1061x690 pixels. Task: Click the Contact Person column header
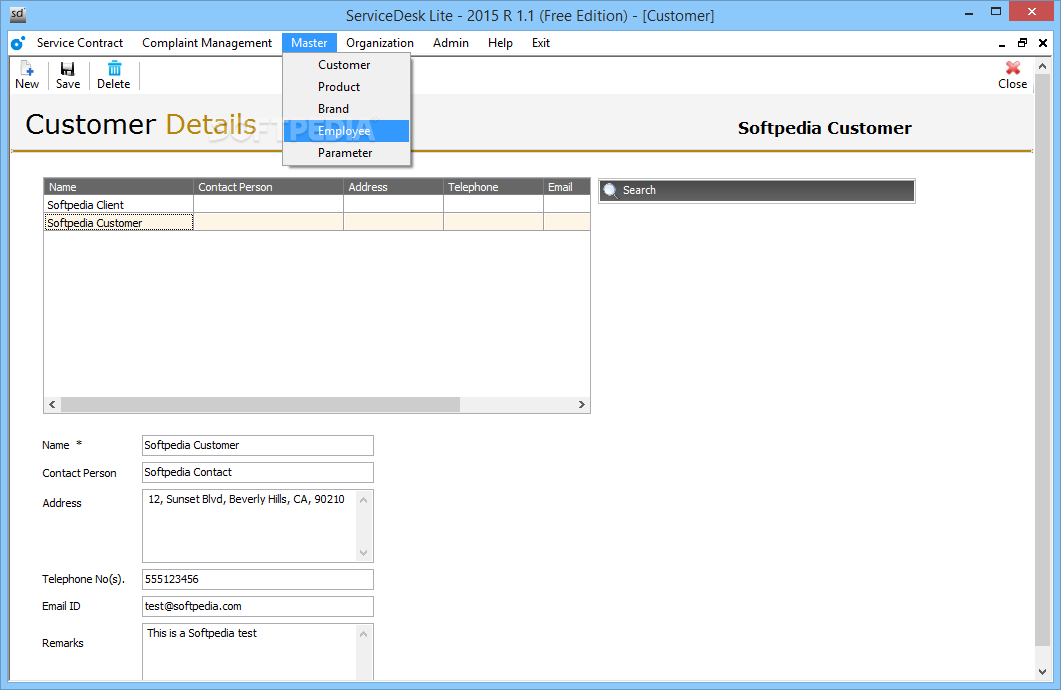click(269, 187)
